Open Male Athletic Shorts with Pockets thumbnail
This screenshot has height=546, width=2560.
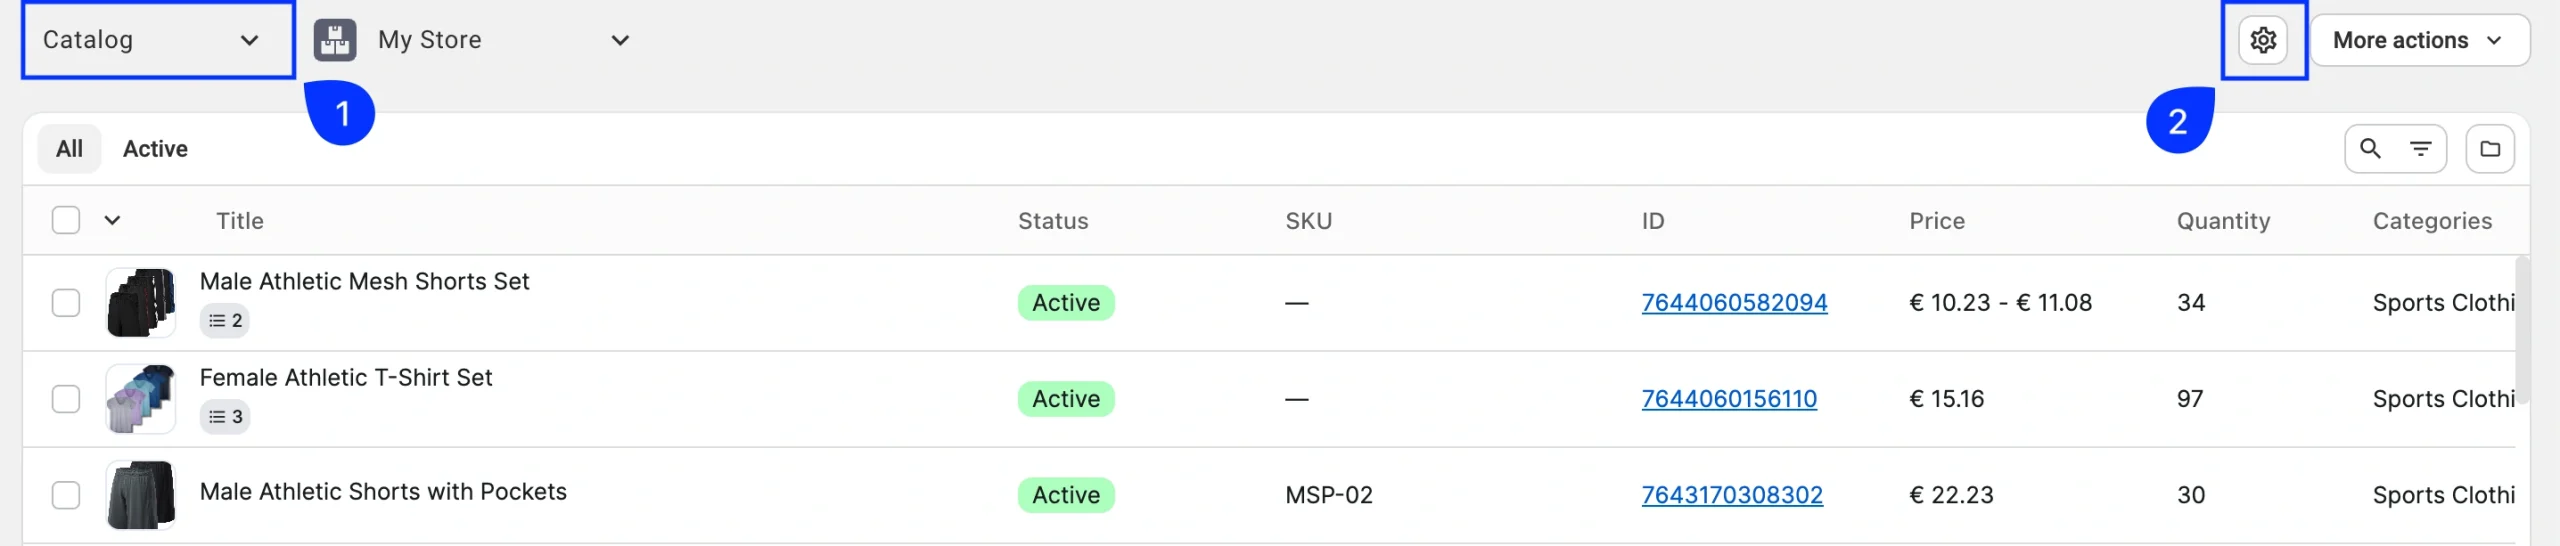pyautogui.click(x=141, y=494)
